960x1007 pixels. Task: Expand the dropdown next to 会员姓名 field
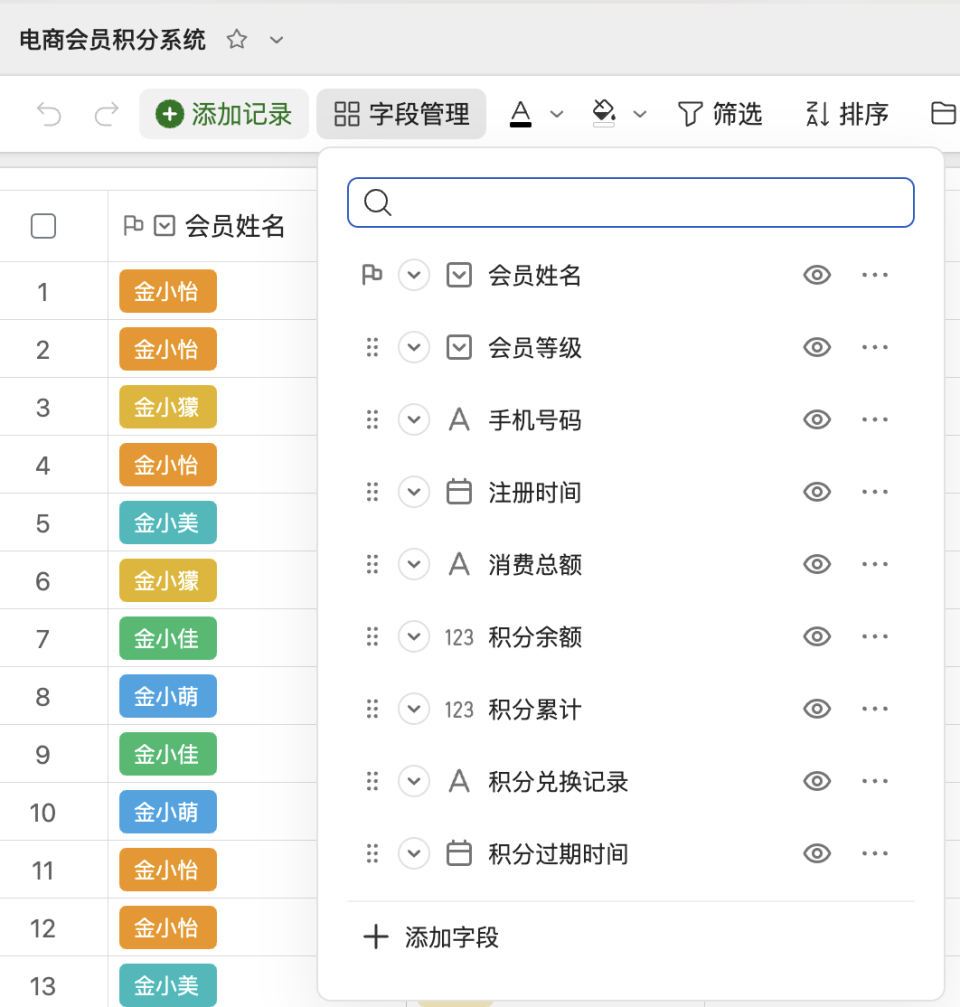point(414,275)
